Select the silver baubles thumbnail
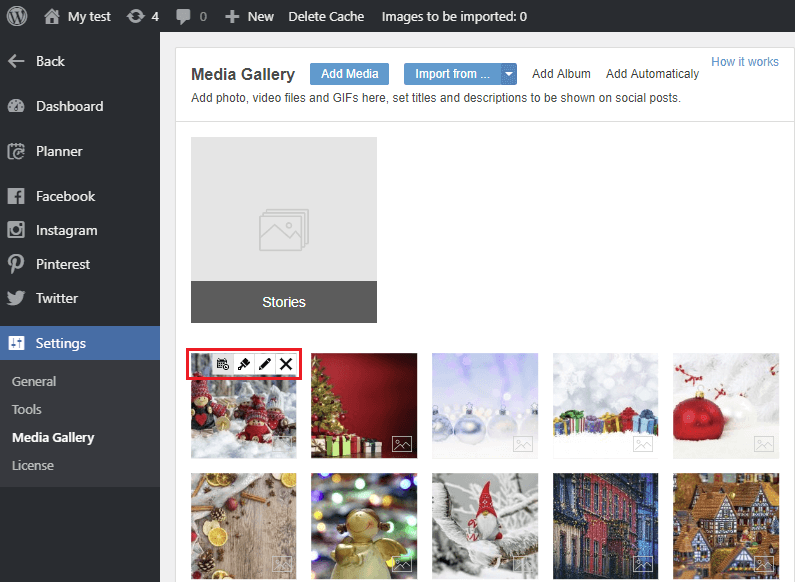The width and height of the screenshot is (795, 582). pos(485,406)
